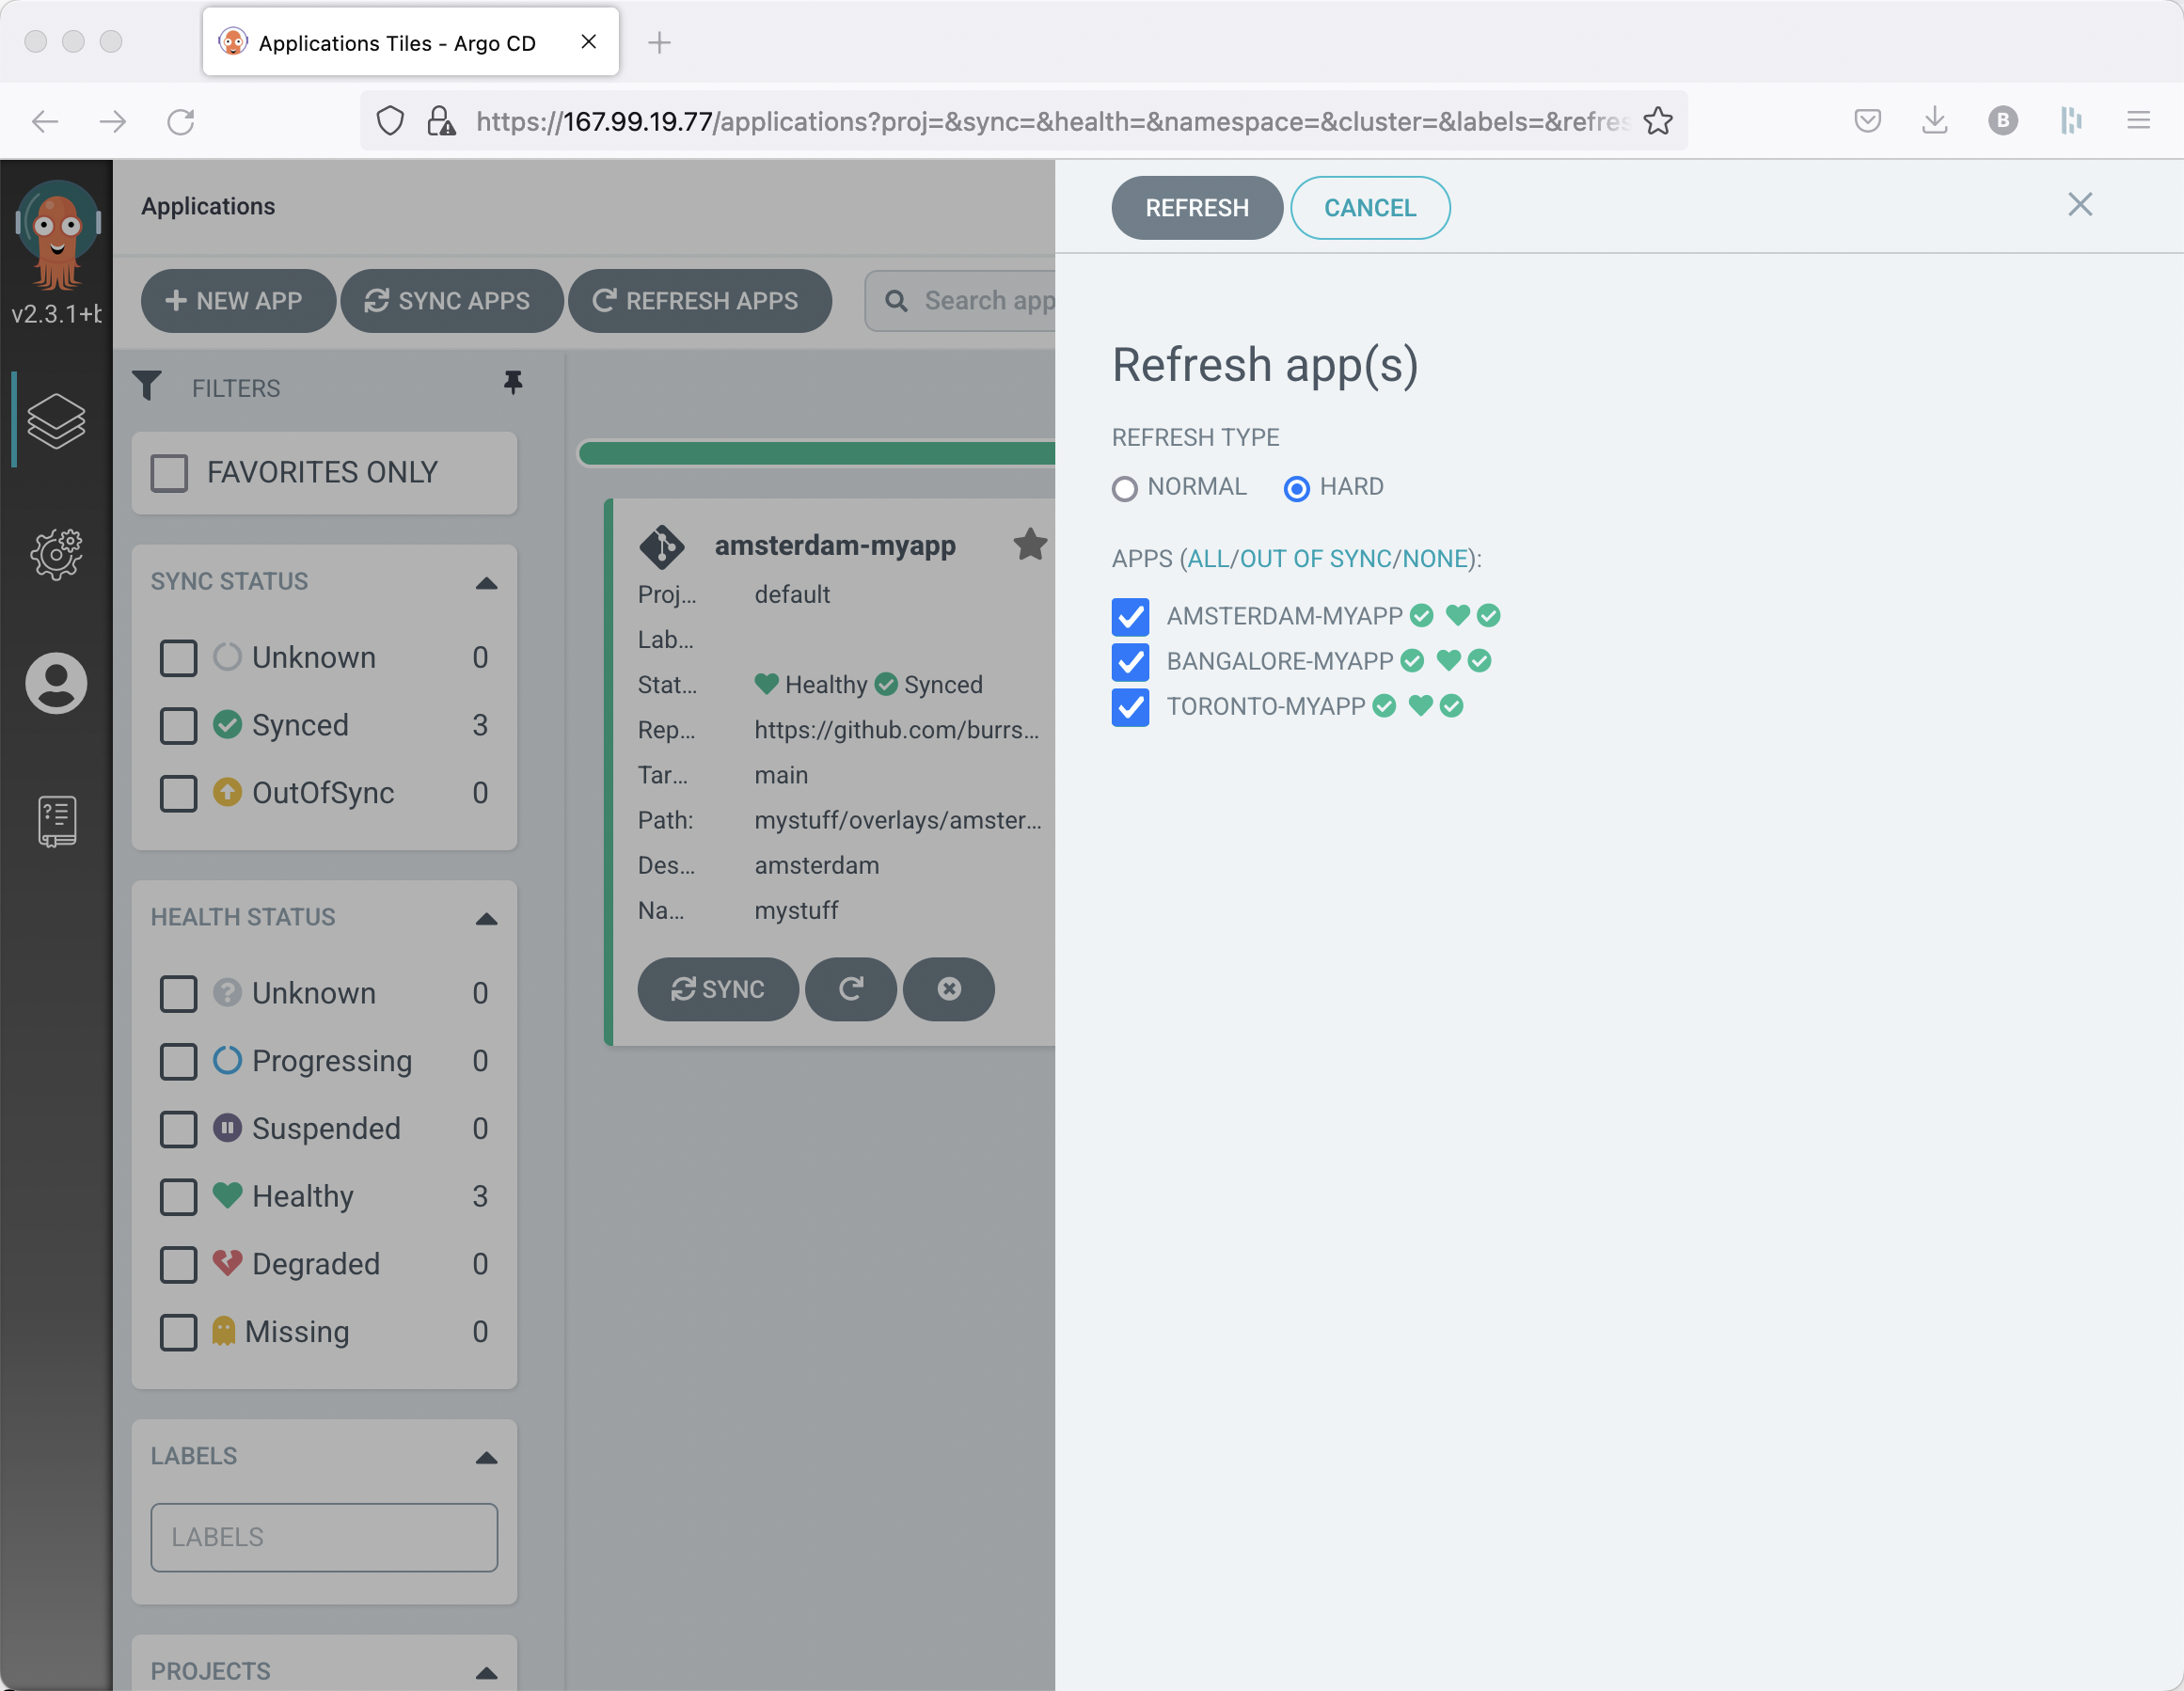Viewport: 2184px width, 1691px height.
Task: Click the REFRESH button in the panel
Action: pos(1196,208)
